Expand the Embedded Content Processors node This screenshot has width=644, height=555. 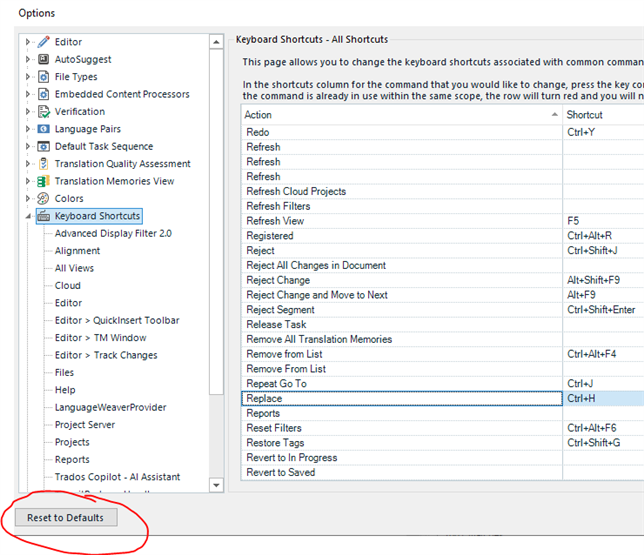28,94
